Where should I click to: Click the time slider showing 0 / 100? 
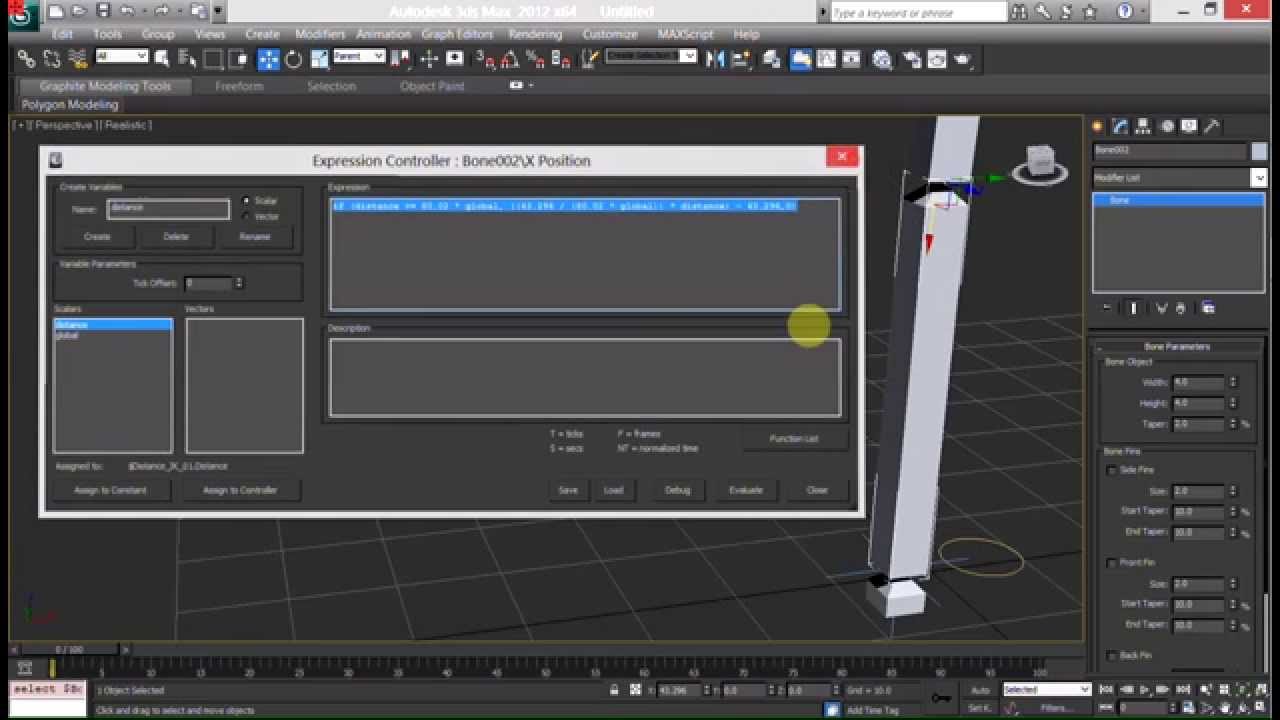pos(70,649)
